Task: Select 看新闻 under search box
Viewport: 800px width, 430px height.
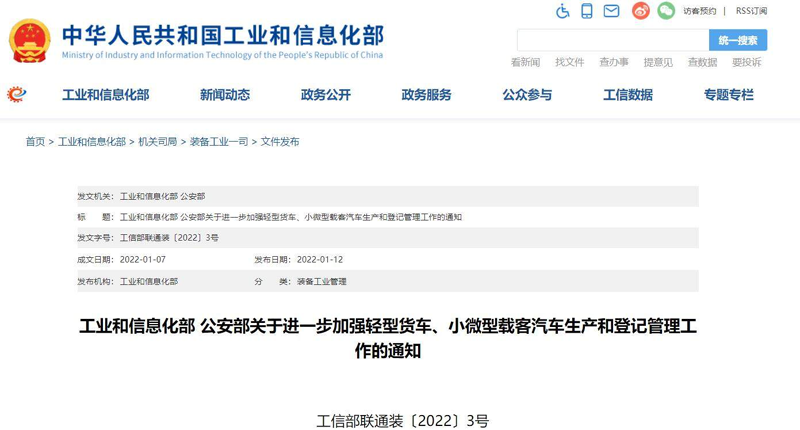Action: pos(526,62)
